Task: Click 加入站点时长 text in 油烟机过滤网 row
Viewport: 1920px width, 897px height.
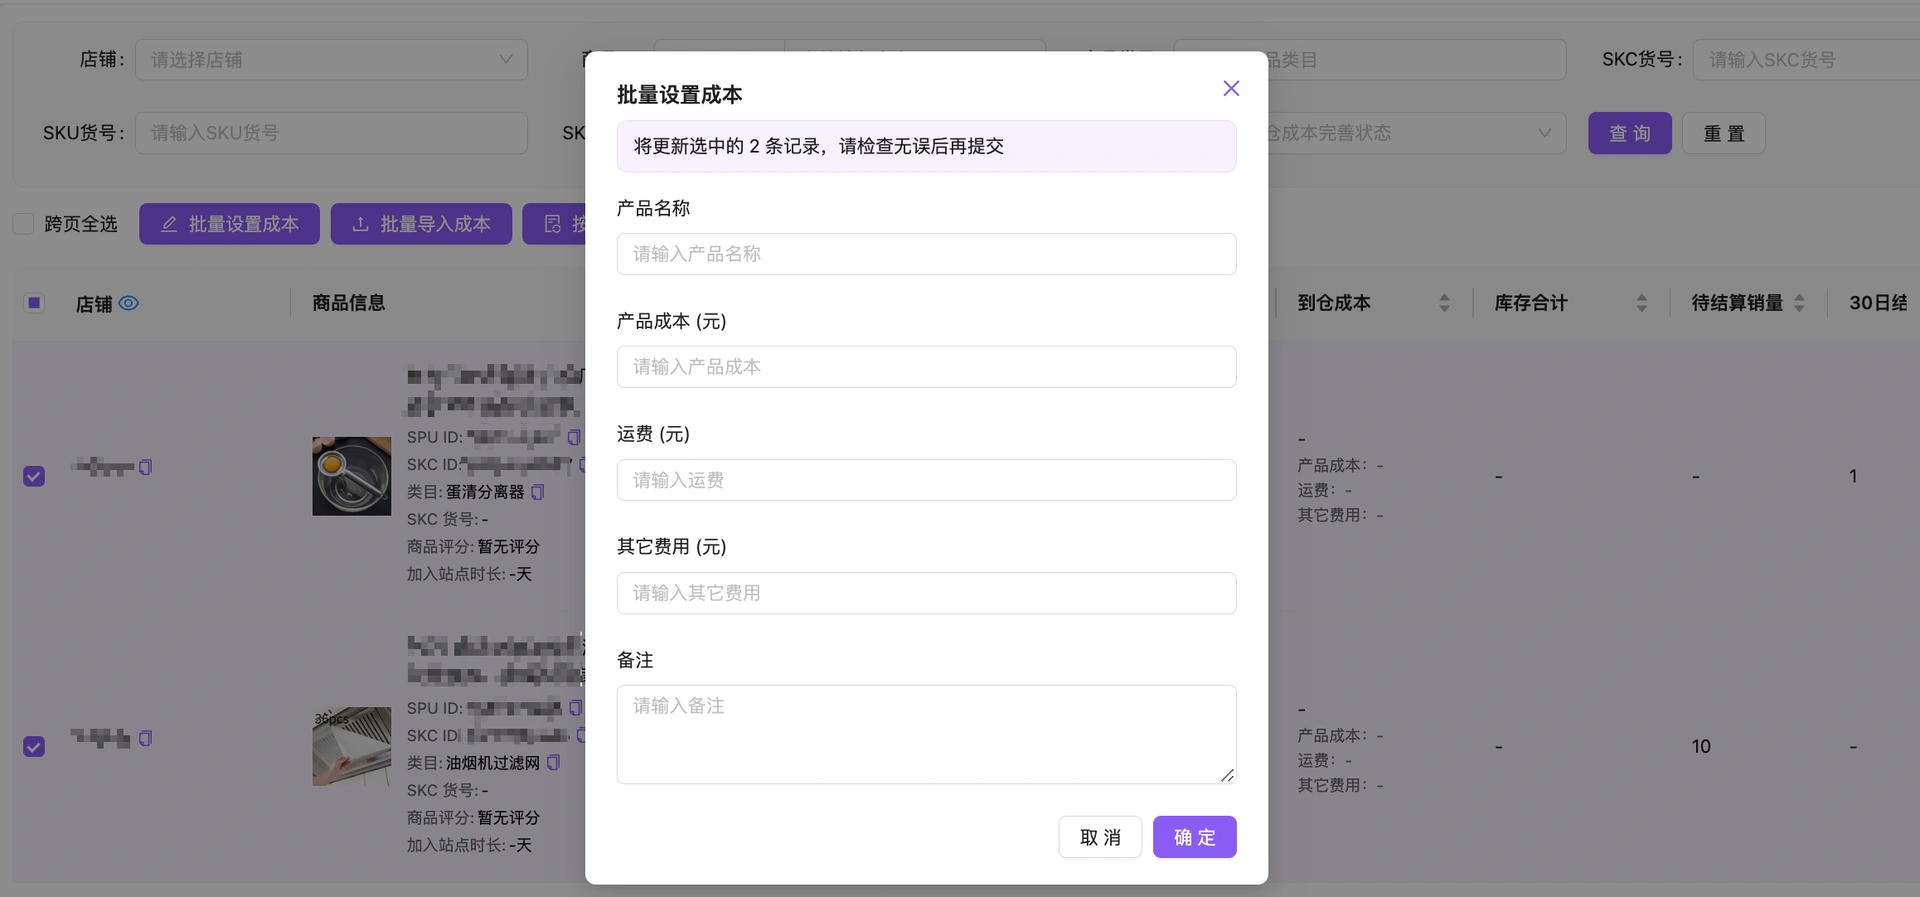Action: pos(469,845)
